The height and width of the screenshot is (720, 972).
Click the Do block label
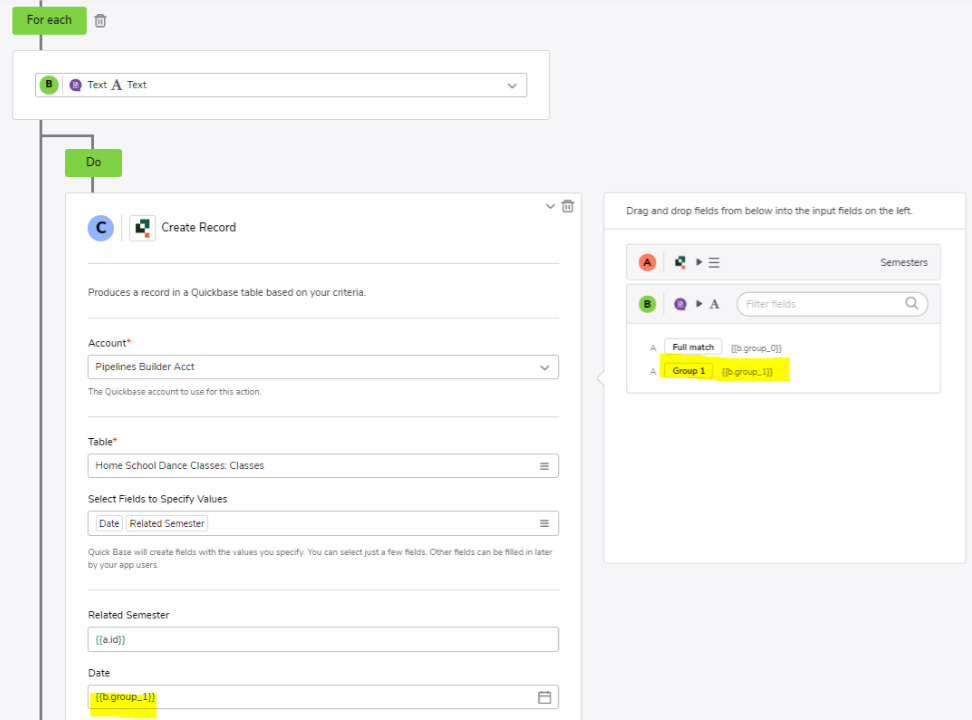94,162
